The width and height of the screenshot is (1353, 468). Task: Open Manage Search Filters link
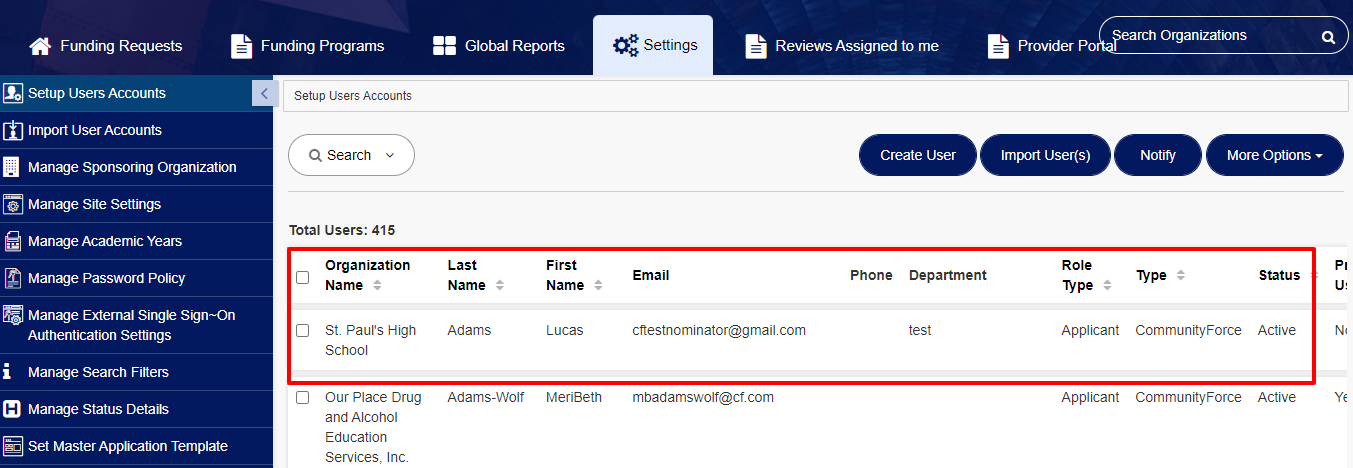tap(98, 372)
